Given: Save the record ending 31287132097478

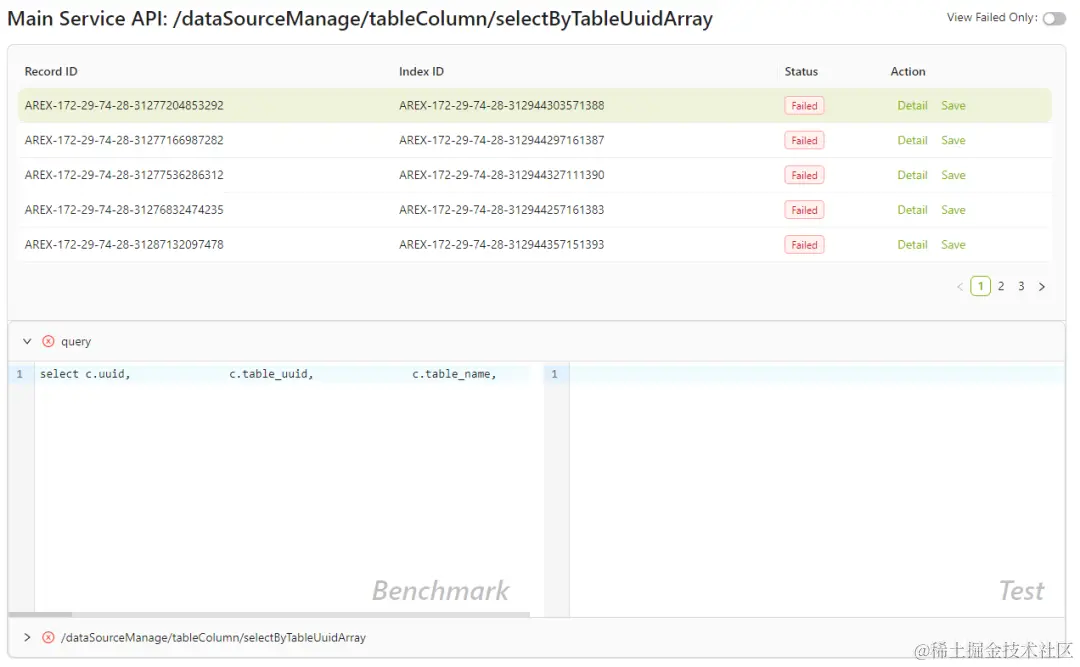Looking at the screenshot, I should pyautogui.click(x=953, y=245).
